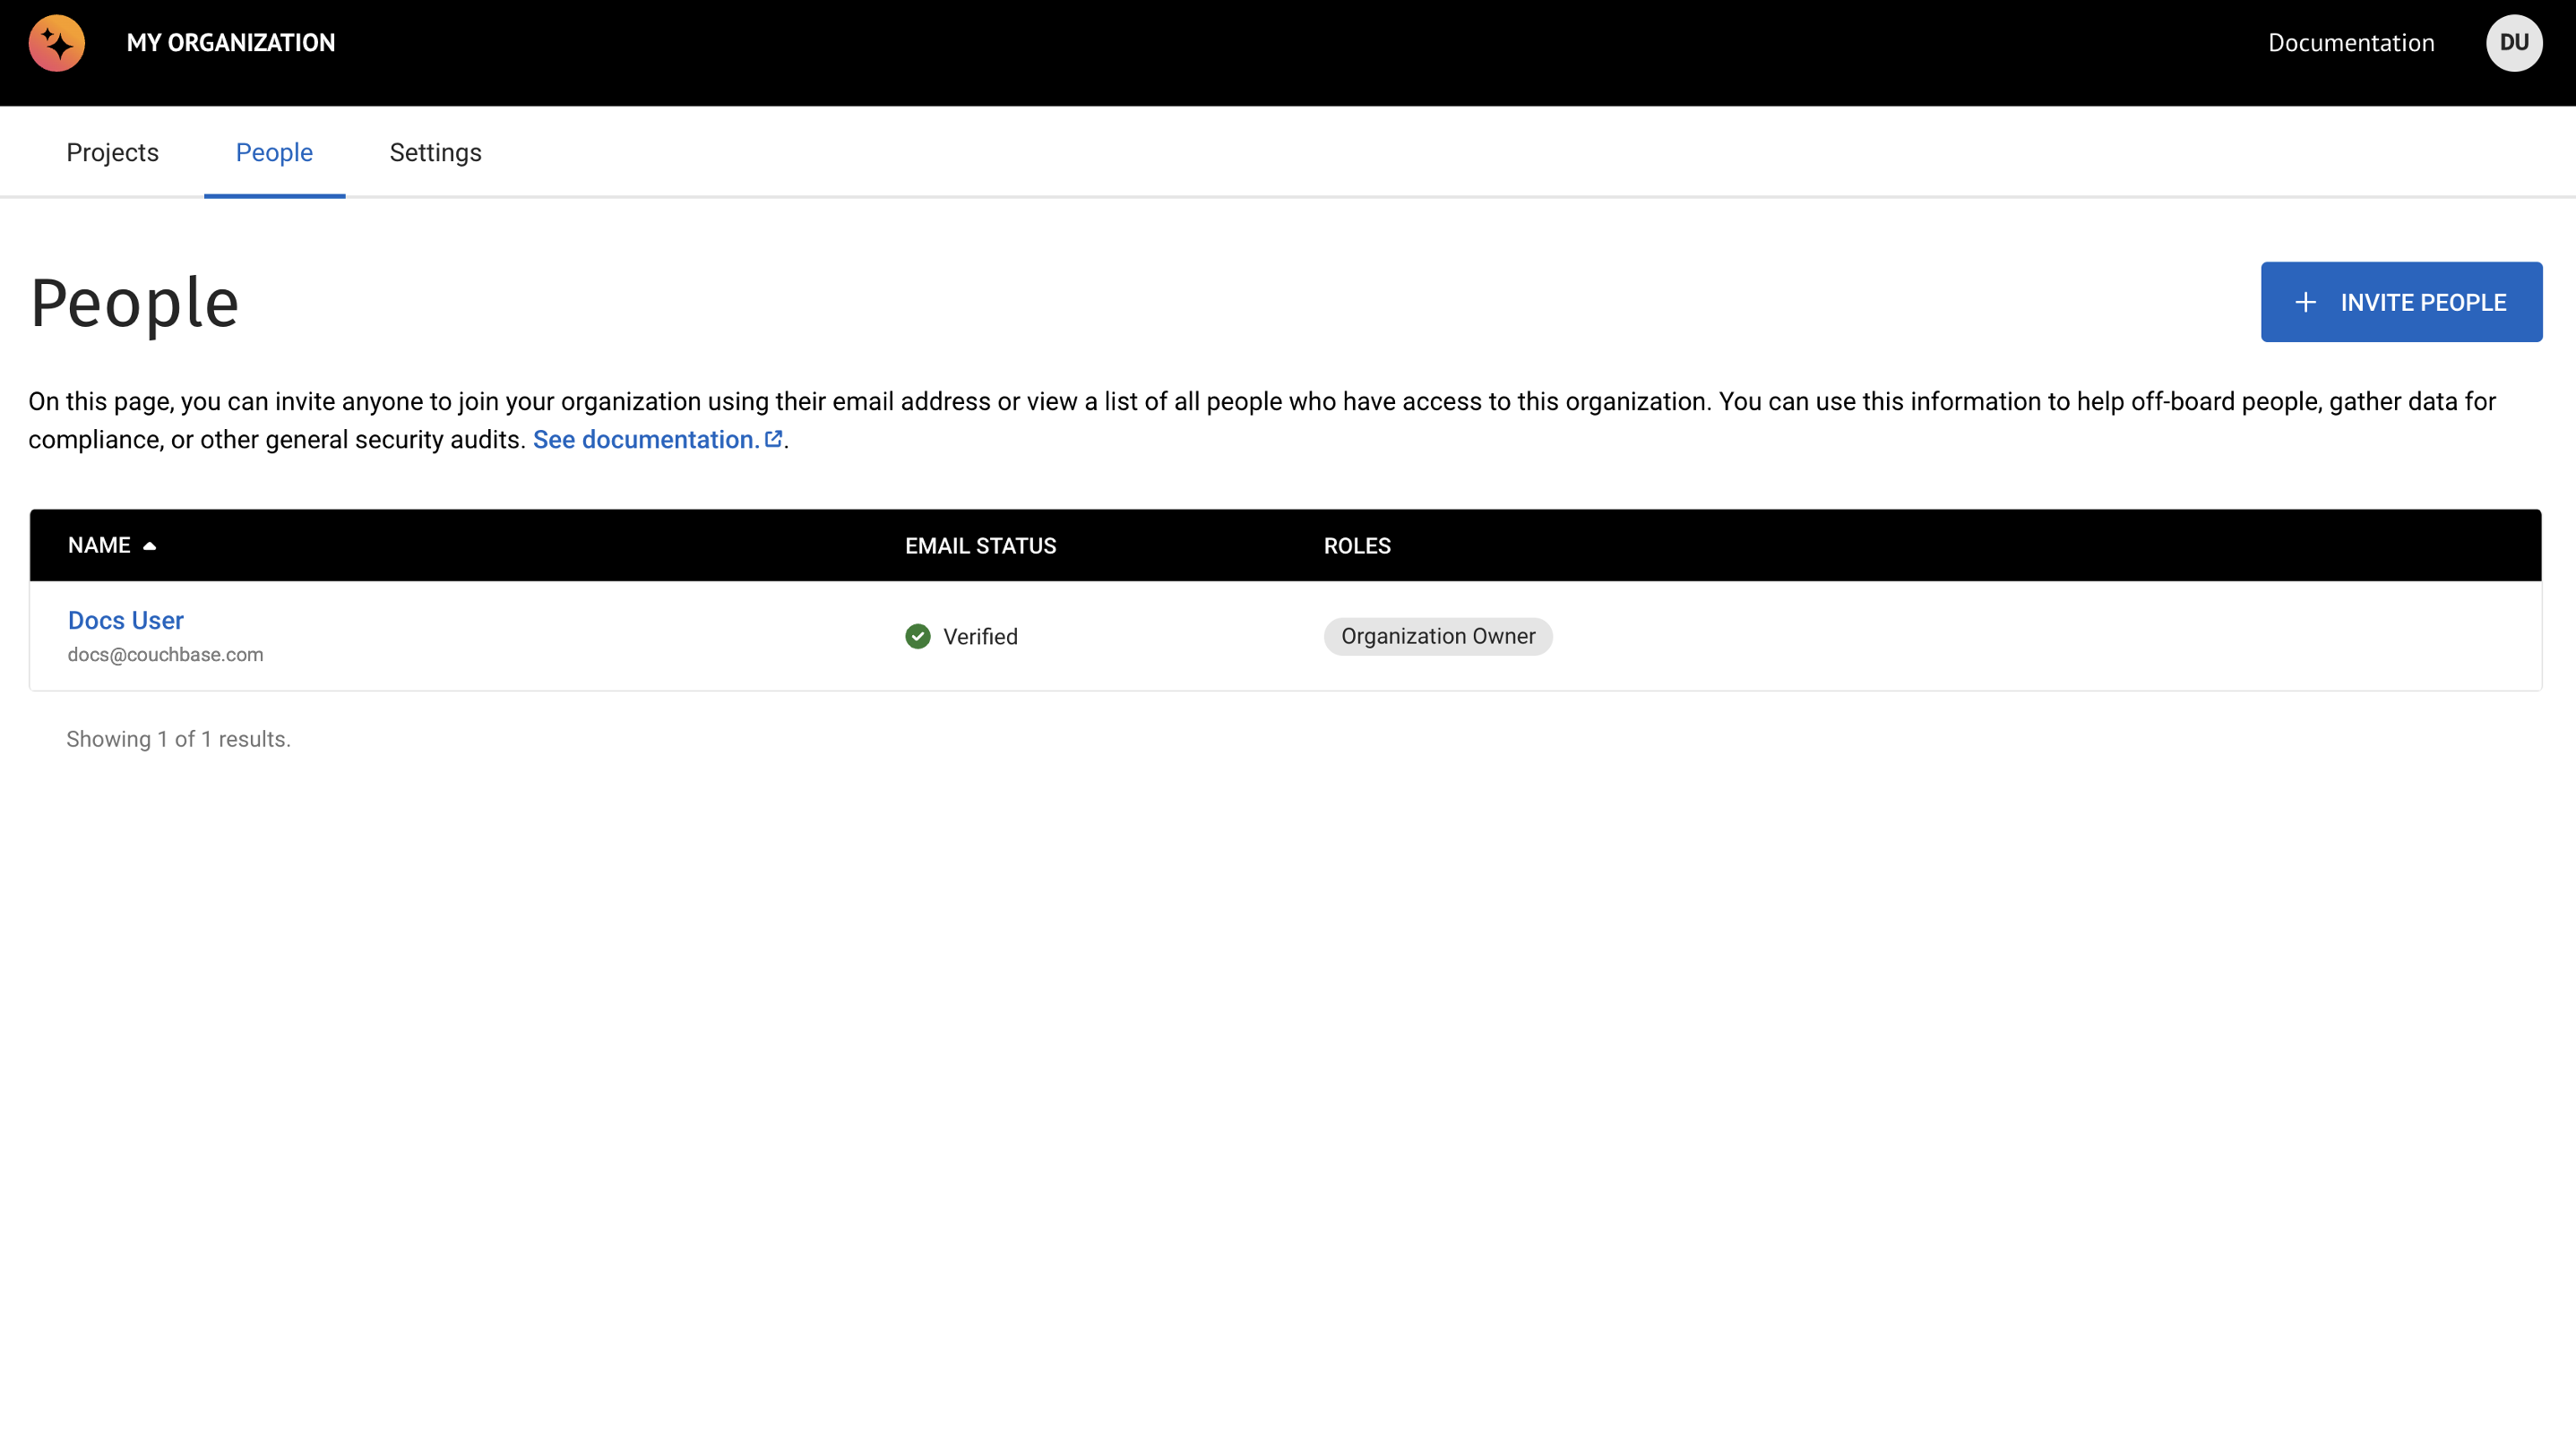Click the MY ORGANIZATION header icon
This screenshot has width=2576, height=1443.
pos(56,42)
